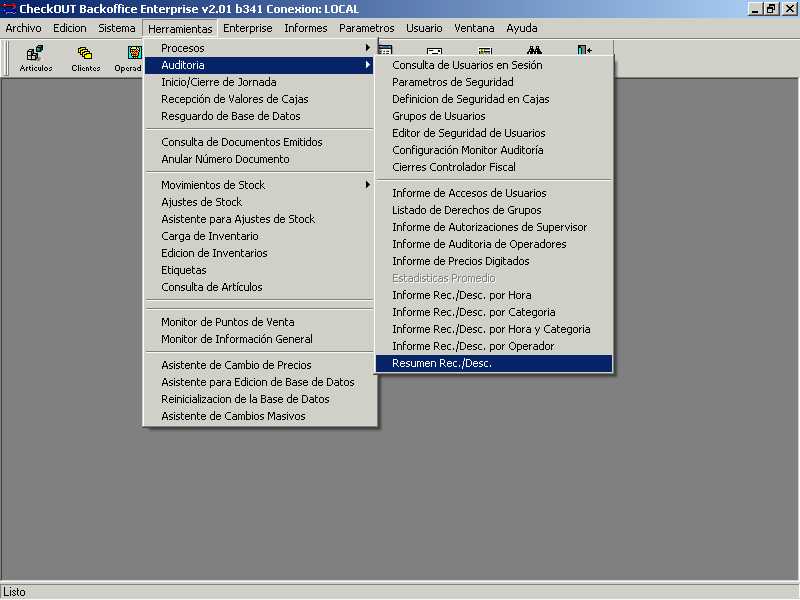The height and width of the screenshot is (600, 800).
Task: Select Edicion de Inventarios
Action: pos(259,253)
